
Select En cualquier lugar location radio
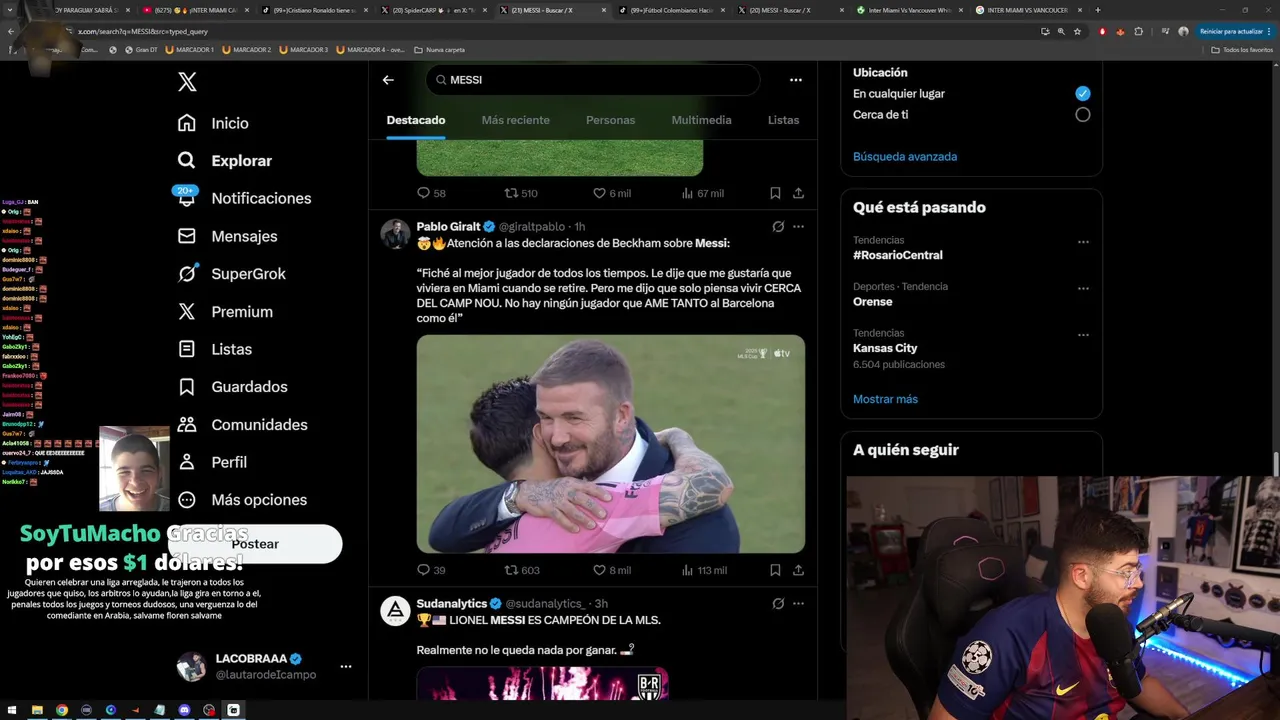click(1082, 93)
